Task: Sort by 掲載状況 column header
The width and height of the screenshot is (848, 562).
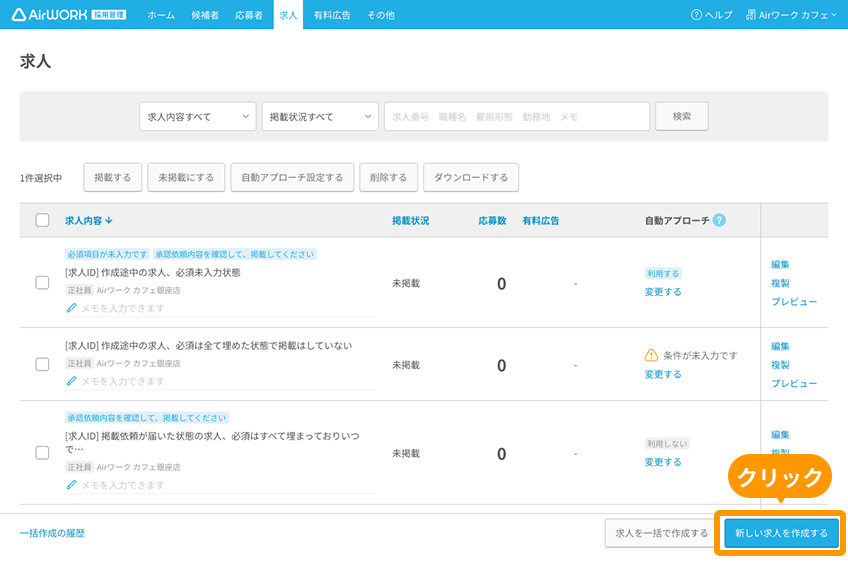Action: tap(410, 220)
